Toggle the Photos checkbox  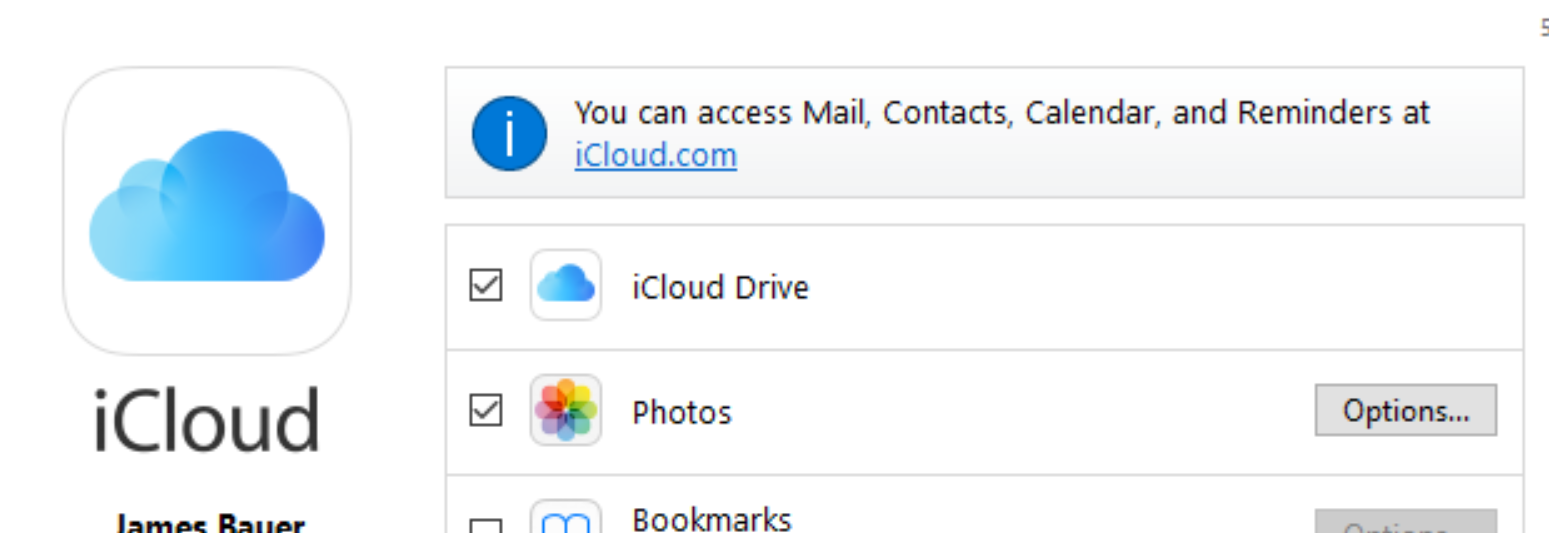coord(486,410)
